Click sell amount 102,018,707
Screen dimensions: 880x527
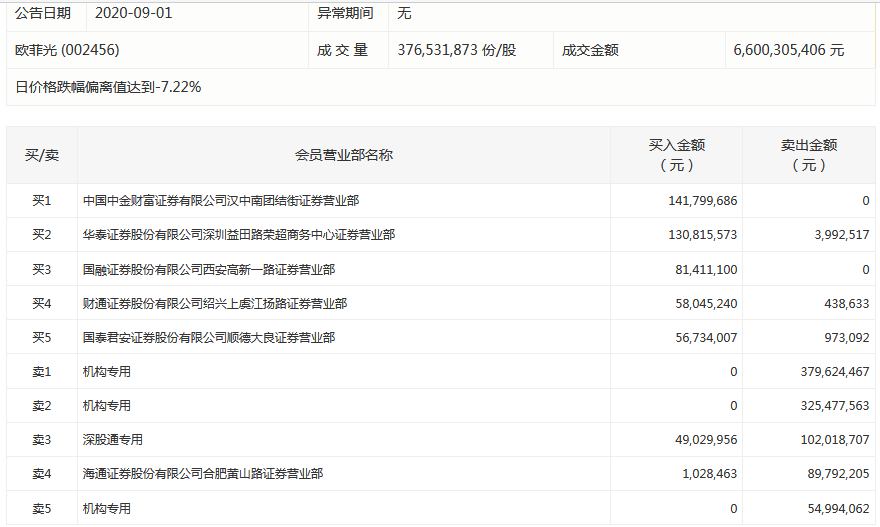835,440
